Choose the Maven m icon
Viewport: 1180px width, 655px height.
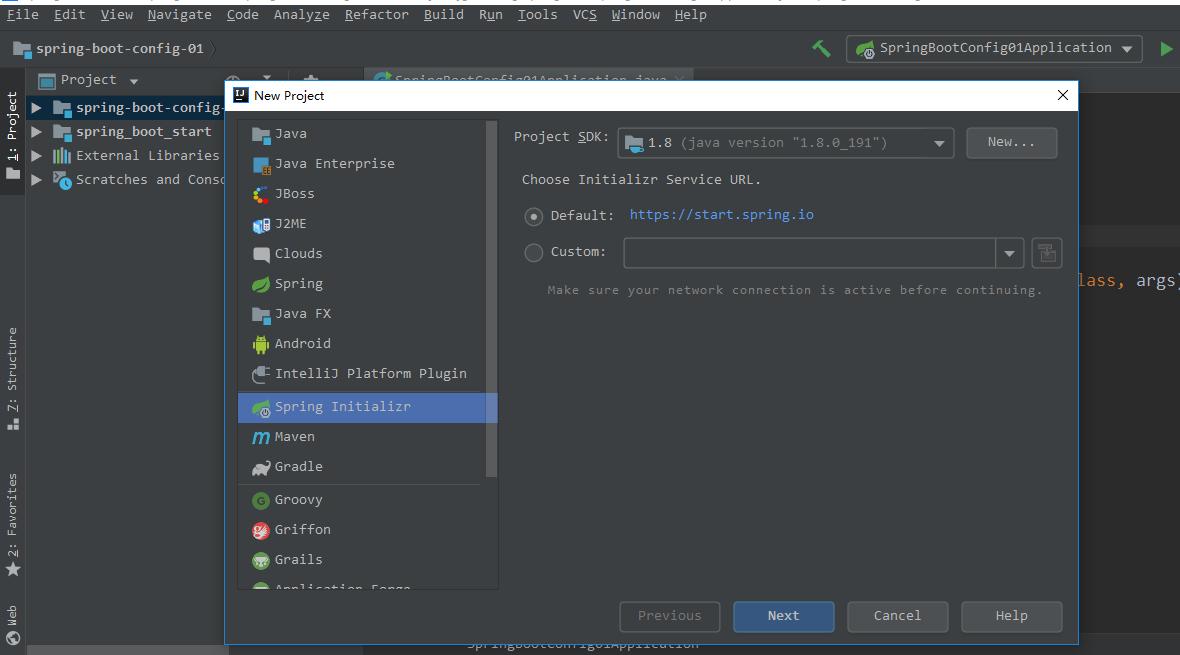click(x=260, y=437)
